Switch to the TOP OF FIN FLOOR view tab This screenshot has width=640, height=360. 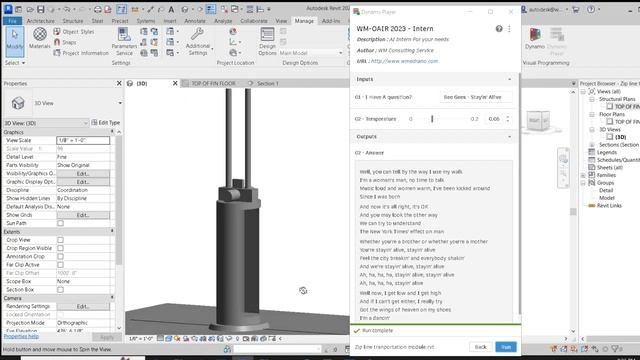(x=213, y=83)
